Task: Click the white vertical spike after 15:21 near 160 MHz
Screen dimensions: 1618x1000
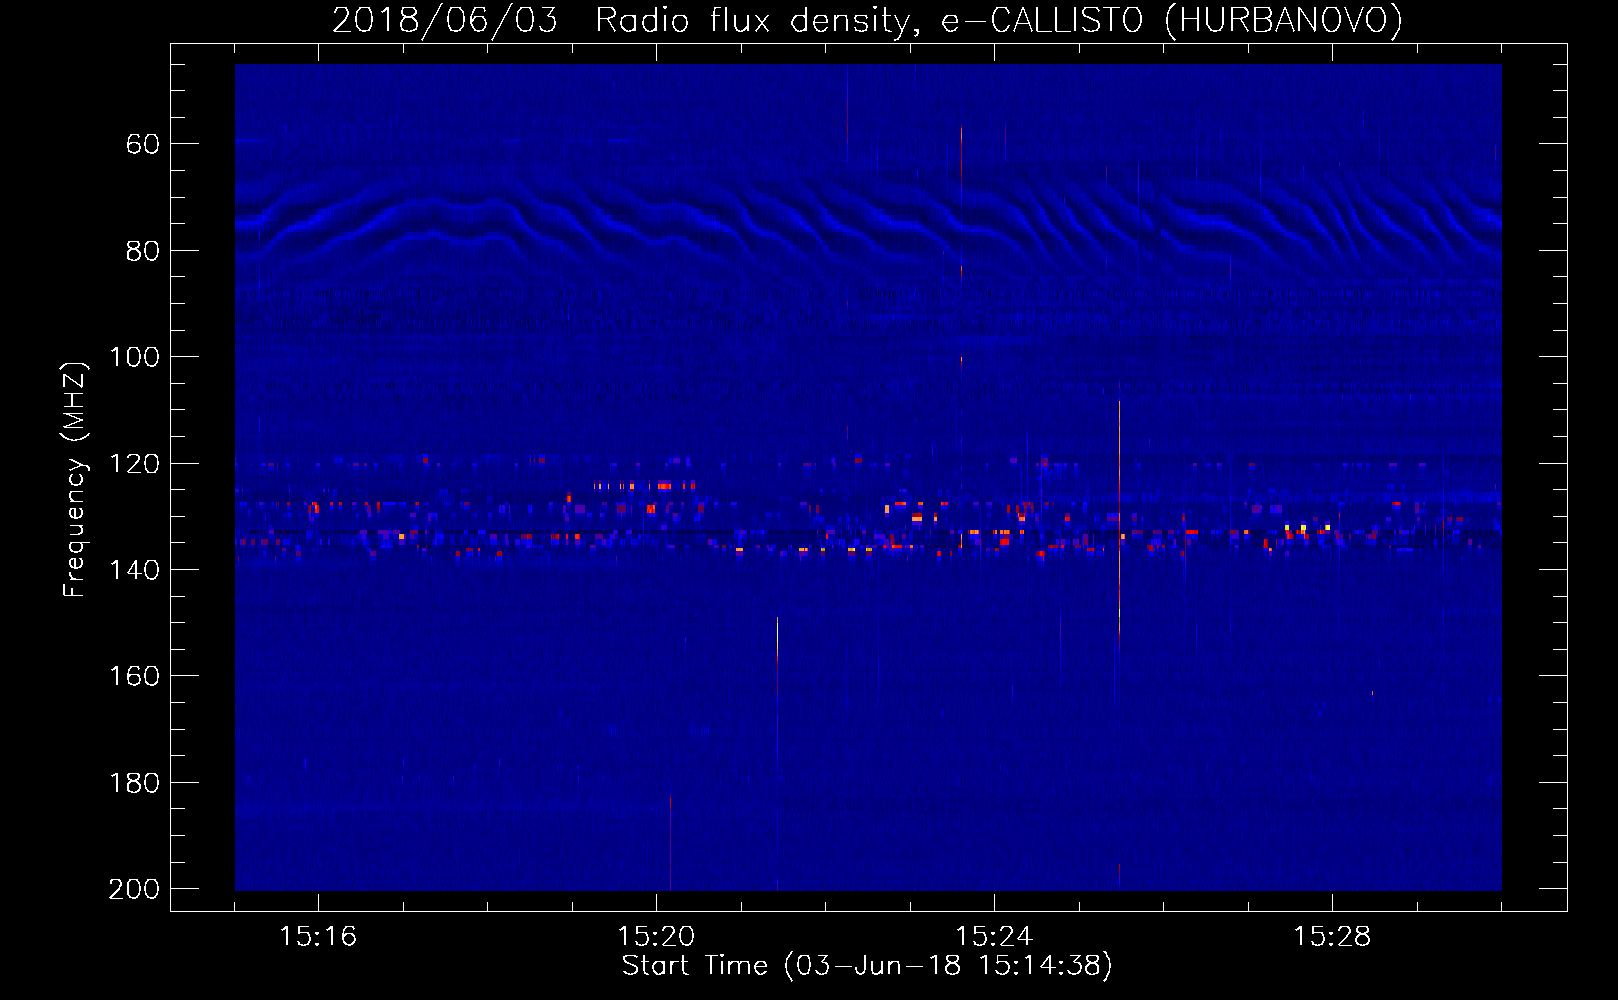Action: coord(777,640)
